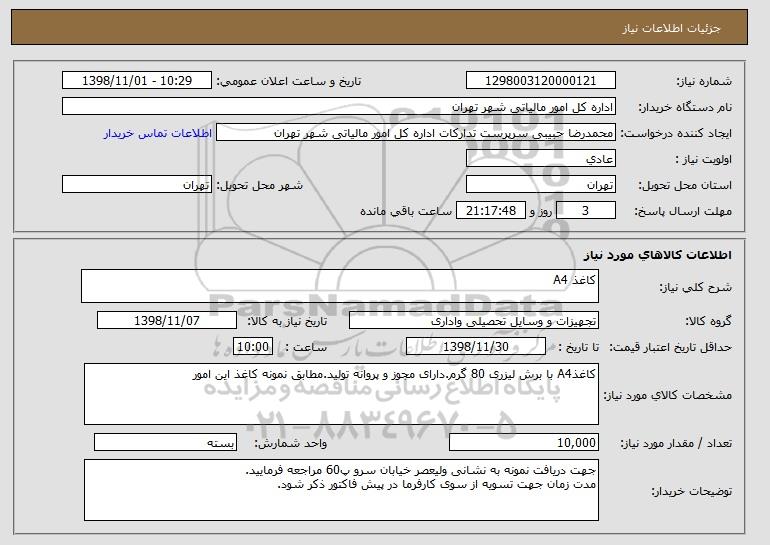This screenshot has width=770, height=545.
Task: Select the priority field عادی
Action: [541, 159]
